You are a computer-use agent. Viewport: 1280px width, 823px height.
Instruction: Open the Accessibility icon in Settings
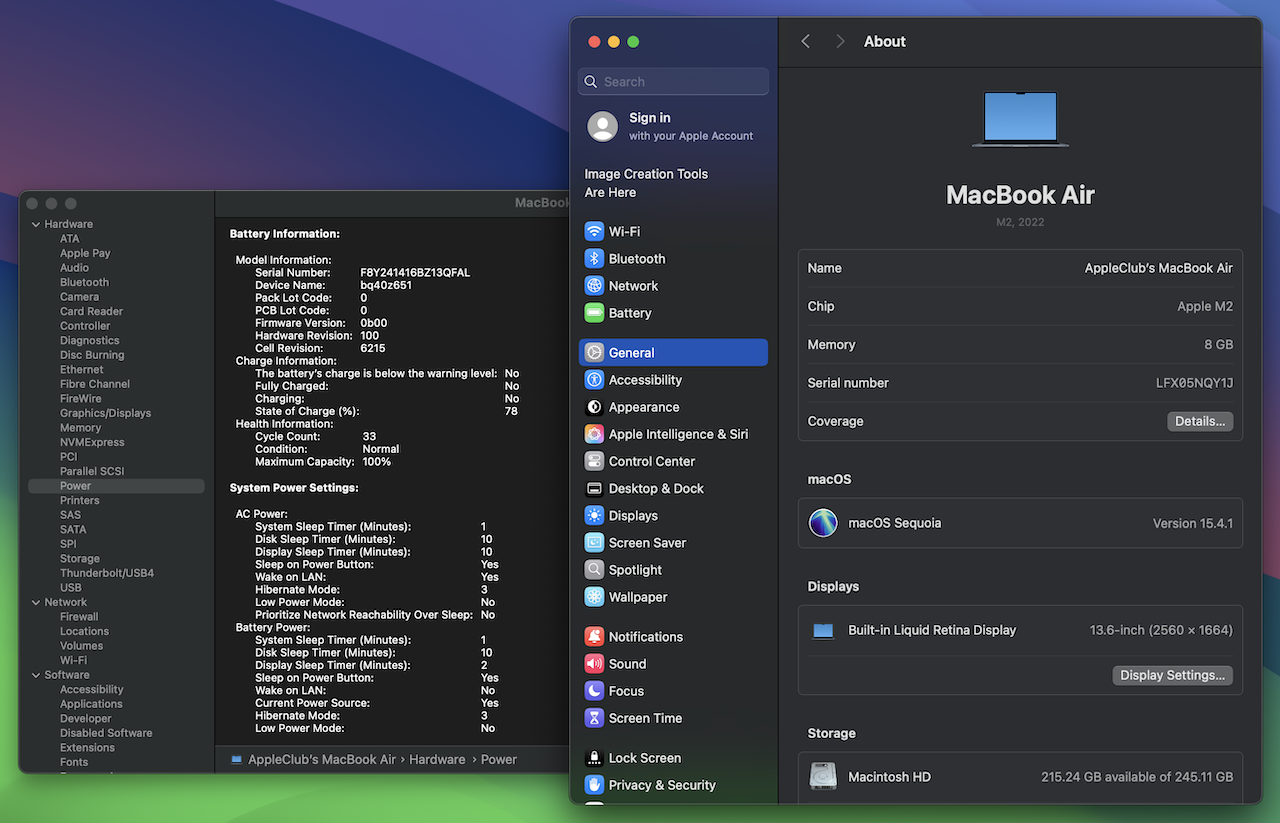point(594,380)
